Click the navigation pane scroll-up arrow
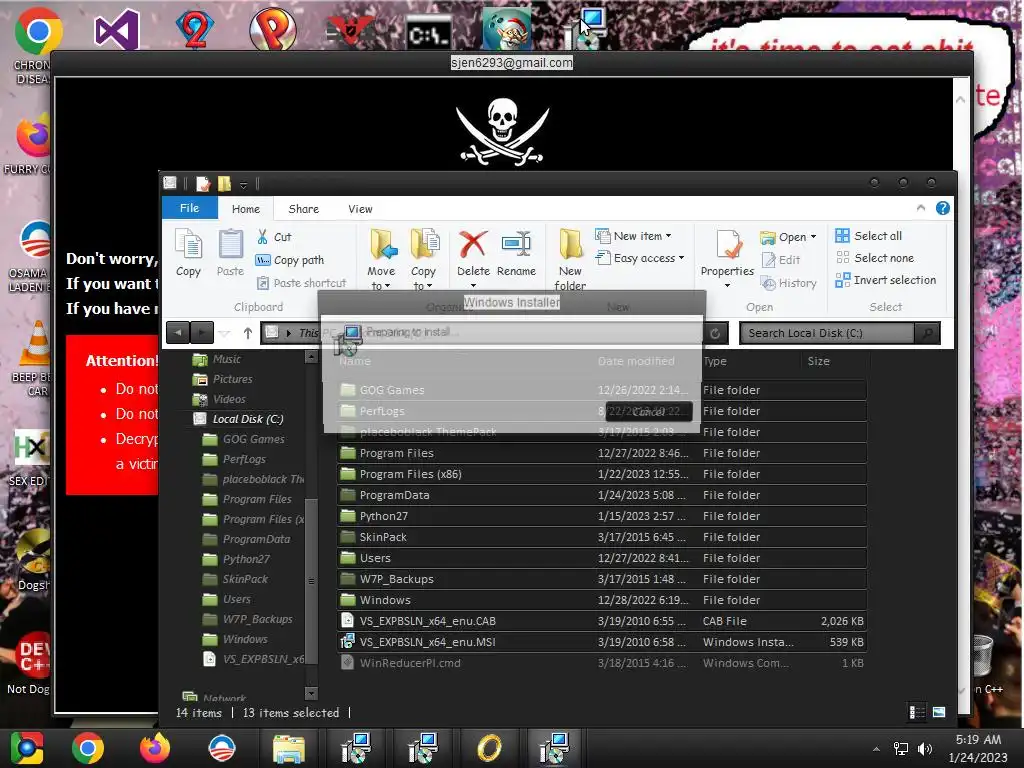The height and width of the screenshot is (768, 1024). pos(312,357)
